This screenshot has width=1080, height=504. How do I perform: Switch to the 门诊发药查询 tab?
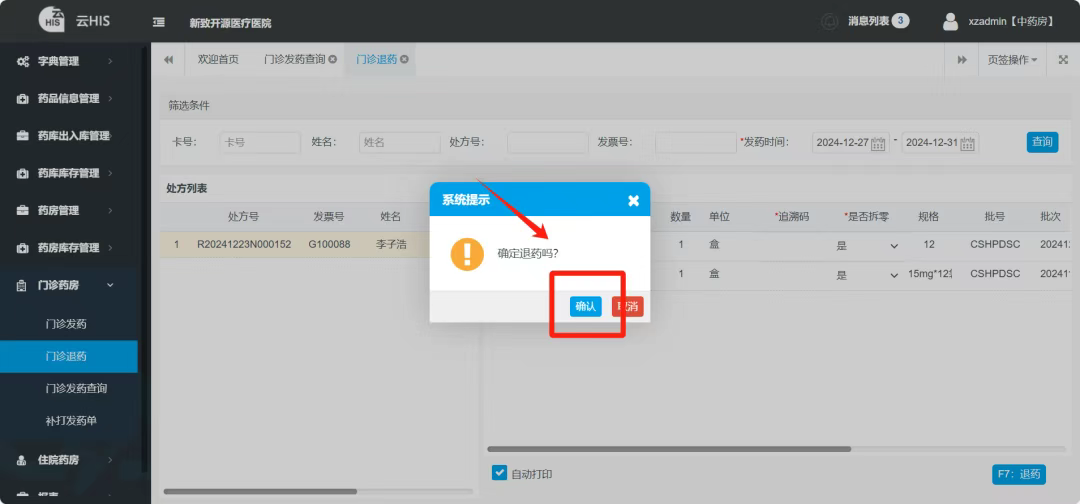(295, 60)
